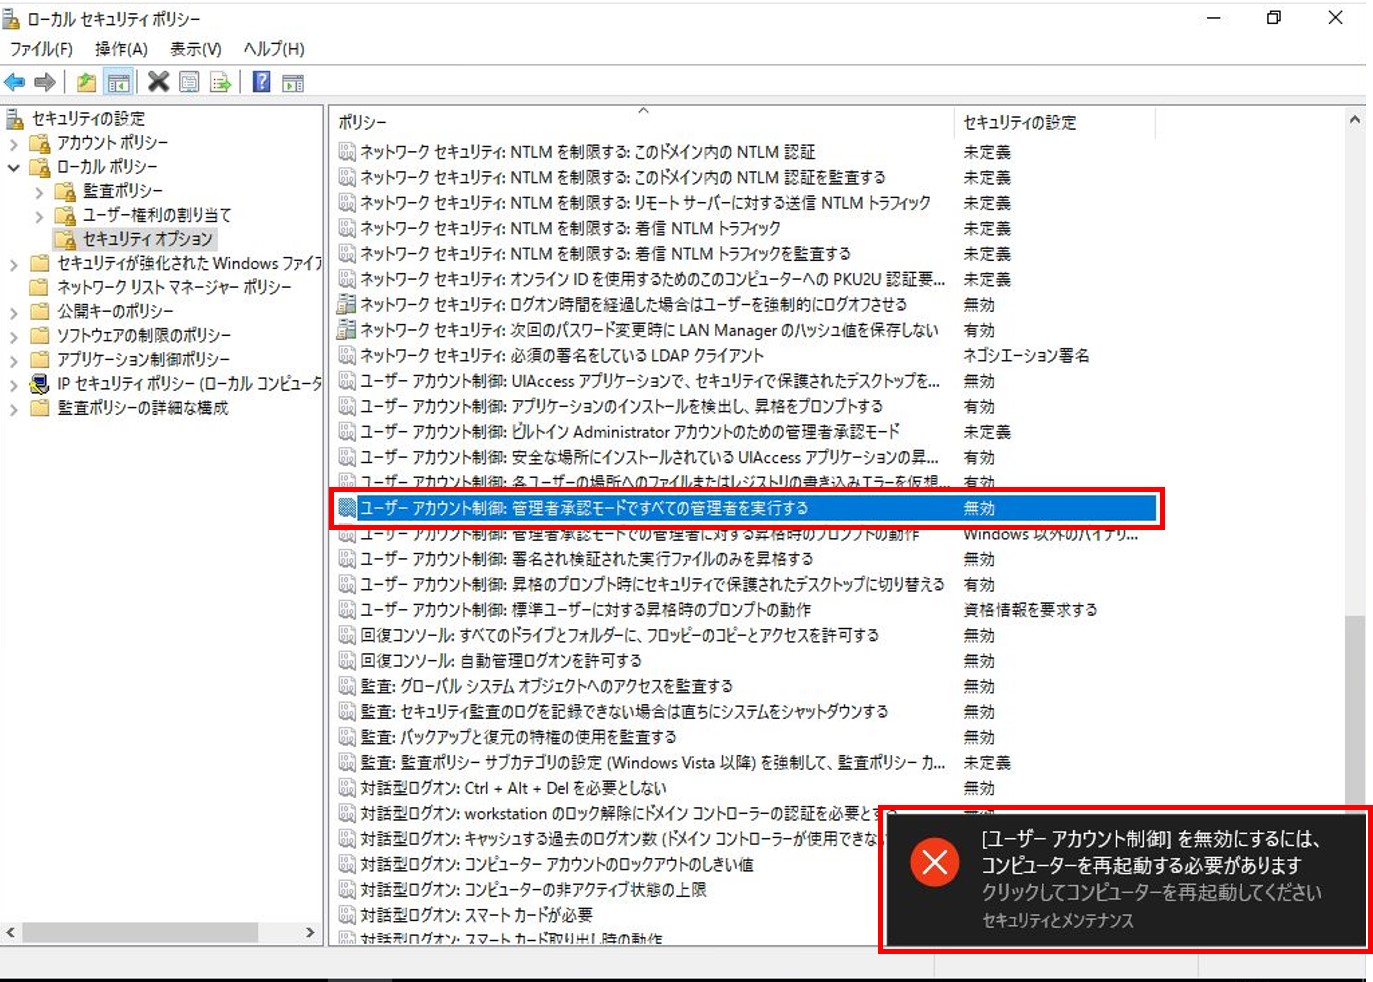Click the Delete (X) toolbar icon
Image resolution: width=1373 pixels, height=982 pixels.
click(x=158, y=82)
